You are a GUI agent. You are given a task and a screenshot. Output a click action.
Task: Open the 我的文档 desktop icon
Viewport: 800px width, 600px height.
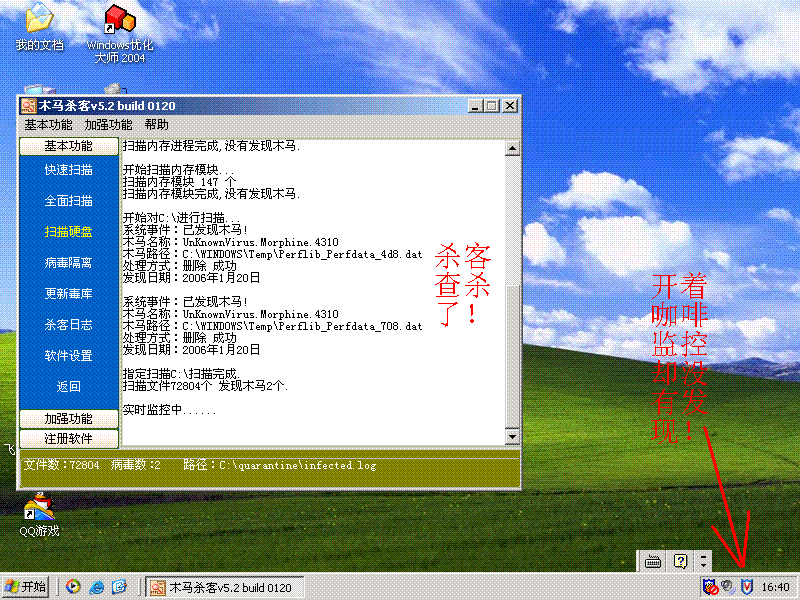click(x=39, y=26)
